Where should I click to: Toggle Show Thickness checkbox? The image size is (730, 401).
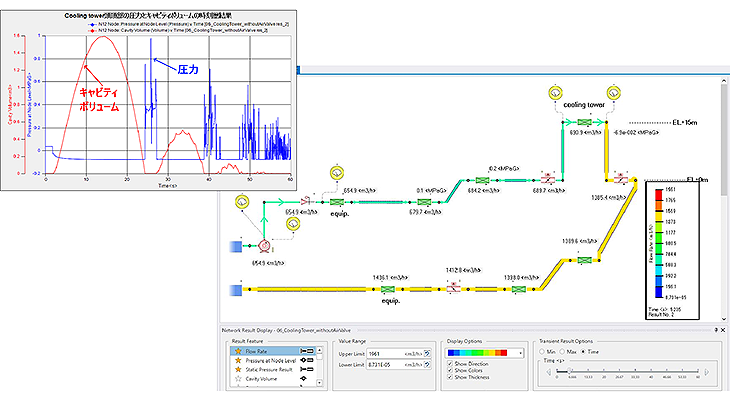tap(450, 377)
